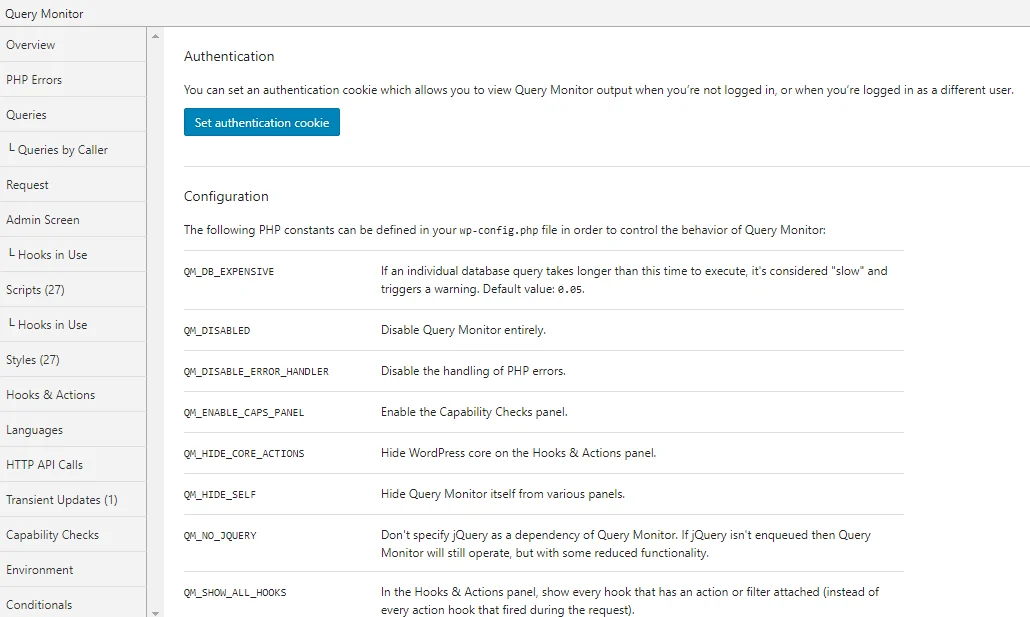Click 'Hide Query Monitor itself' description
The width and height of the screenshot is (1030, 617).
click(x=503, y=493)
